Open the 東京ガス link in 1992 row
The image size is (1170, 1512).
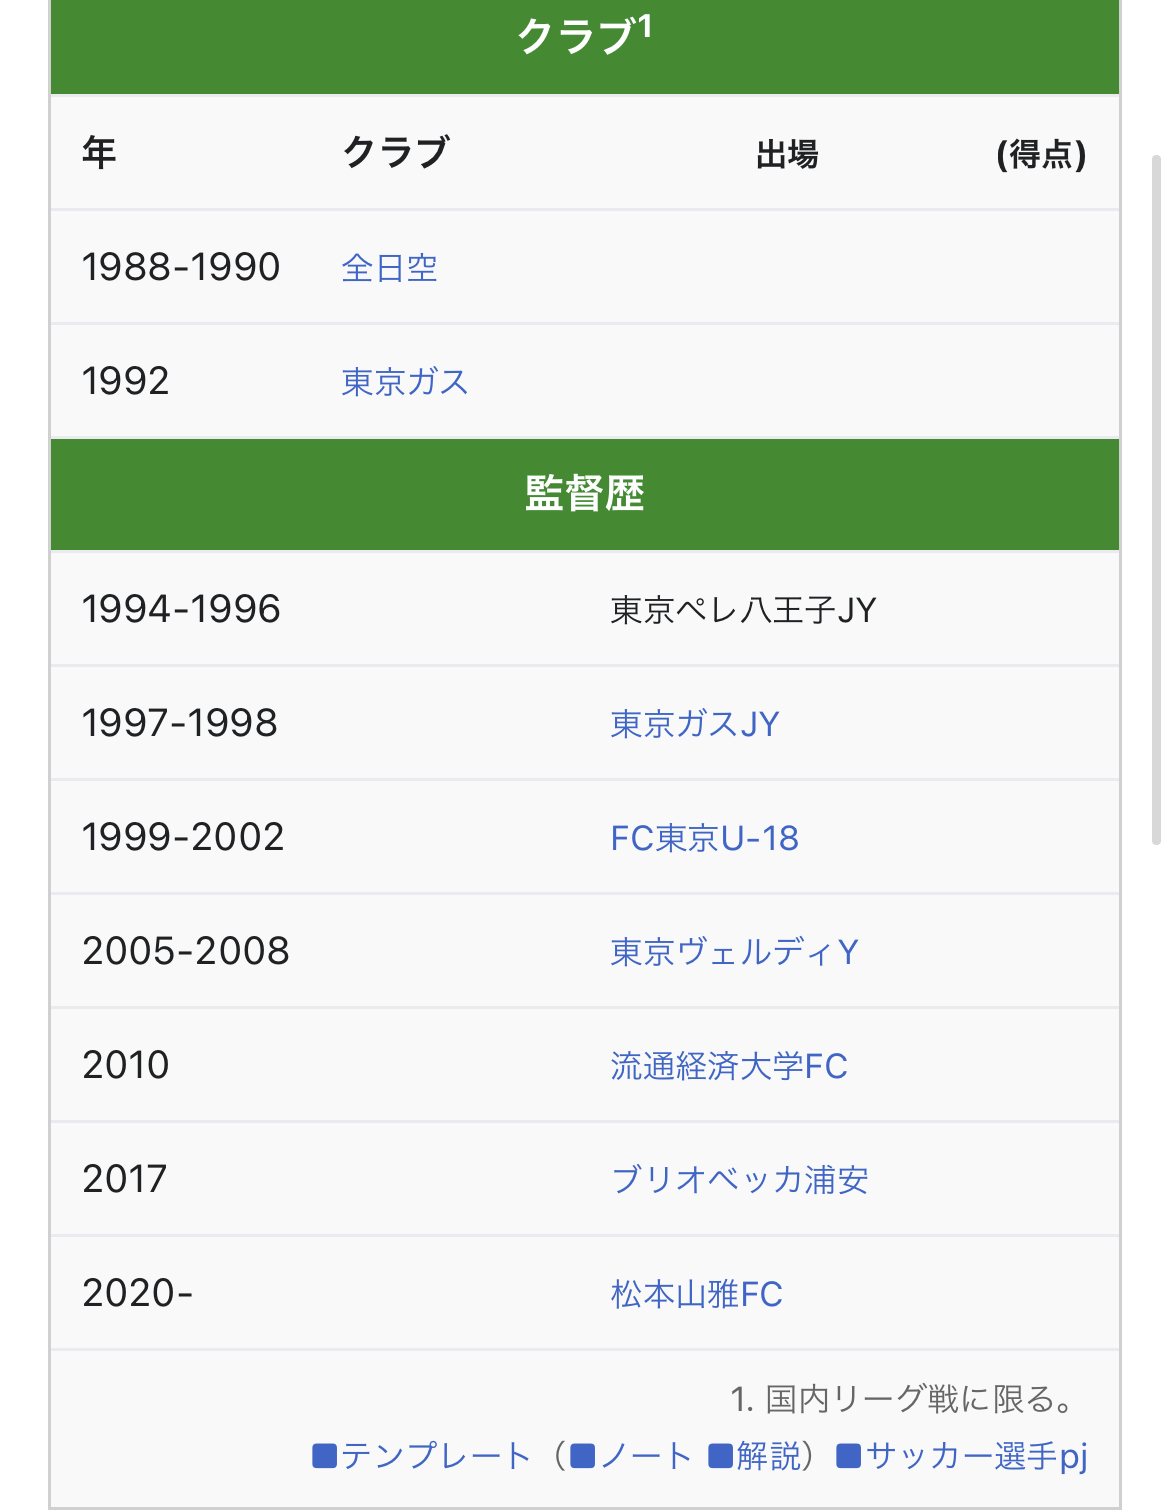pos(405,382)
